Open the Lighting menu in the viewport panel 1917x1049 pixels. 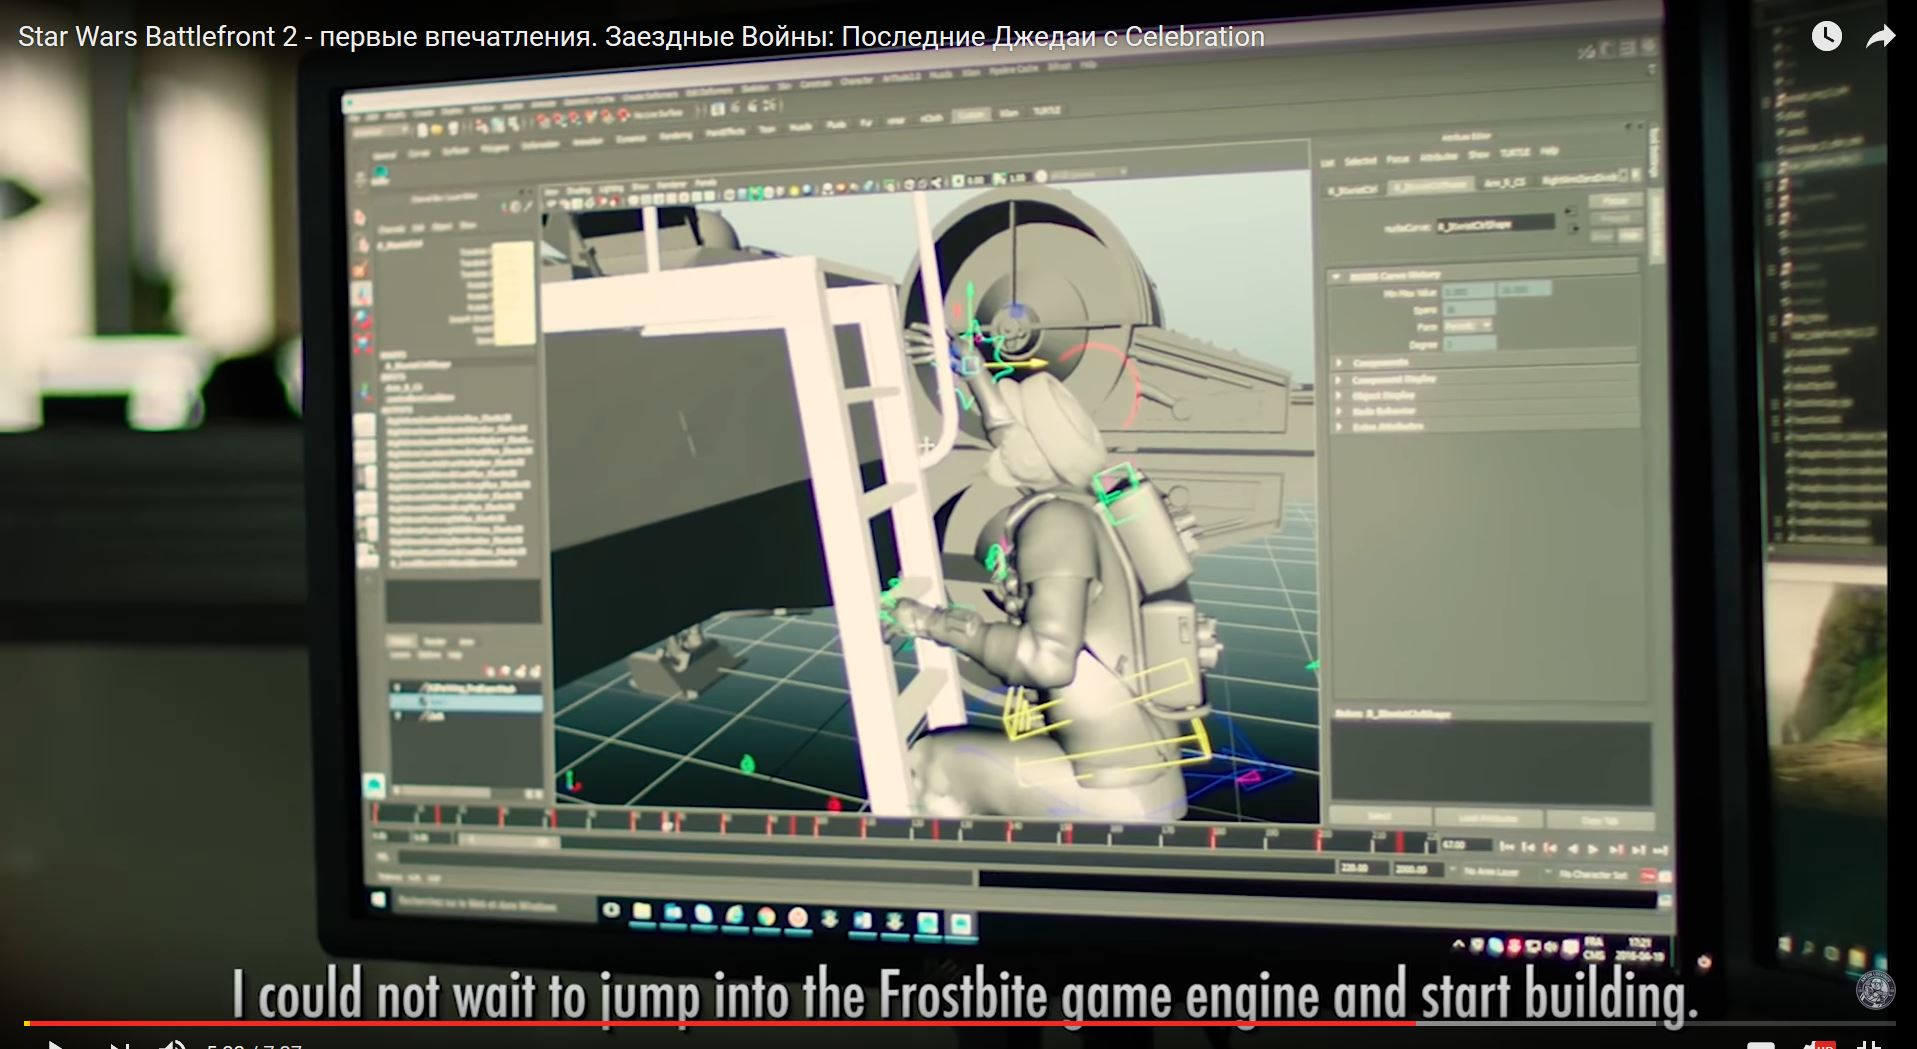pyautogui.click(x=610, y=188)
